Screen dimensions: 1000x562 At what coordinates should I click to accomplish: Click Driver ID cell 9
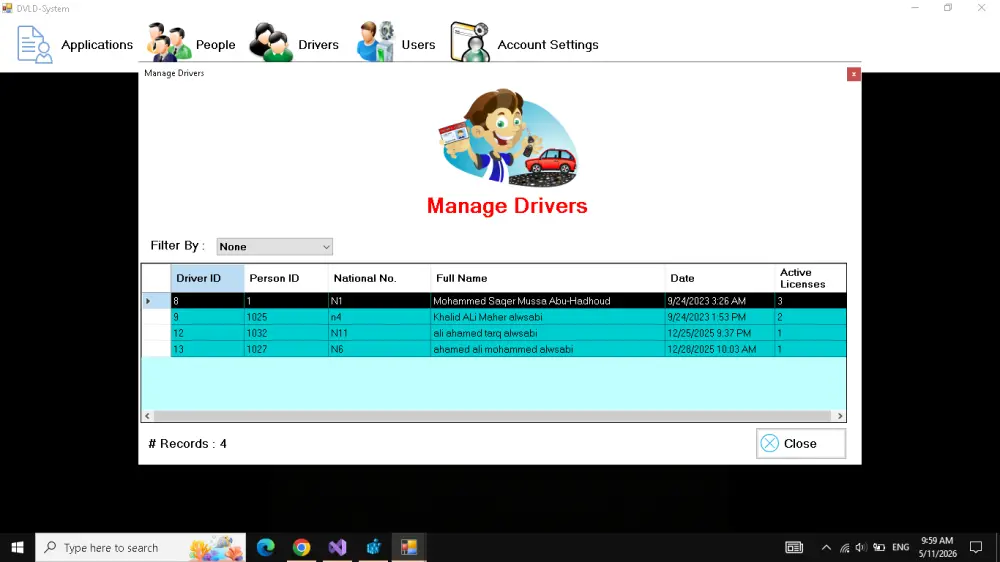tap(207, 317)
